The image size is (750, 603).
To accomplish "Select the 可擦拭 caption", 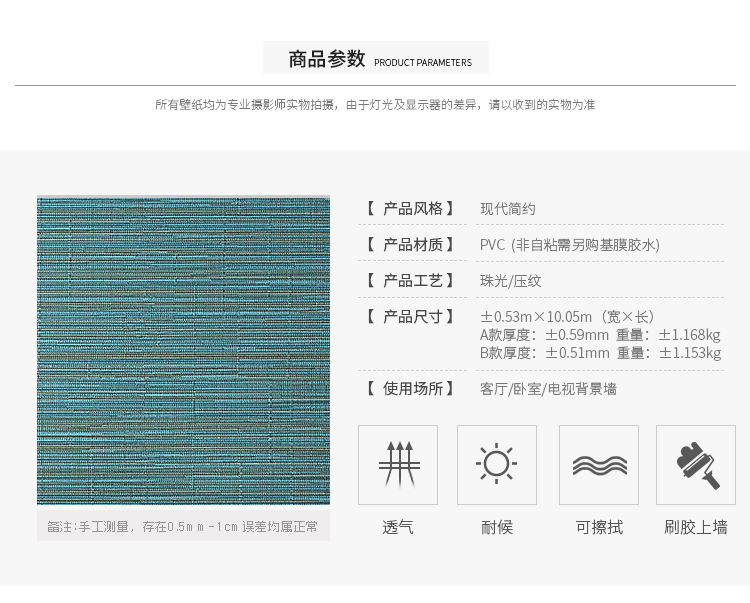I will pyautogui.click(x=598, y=527).
